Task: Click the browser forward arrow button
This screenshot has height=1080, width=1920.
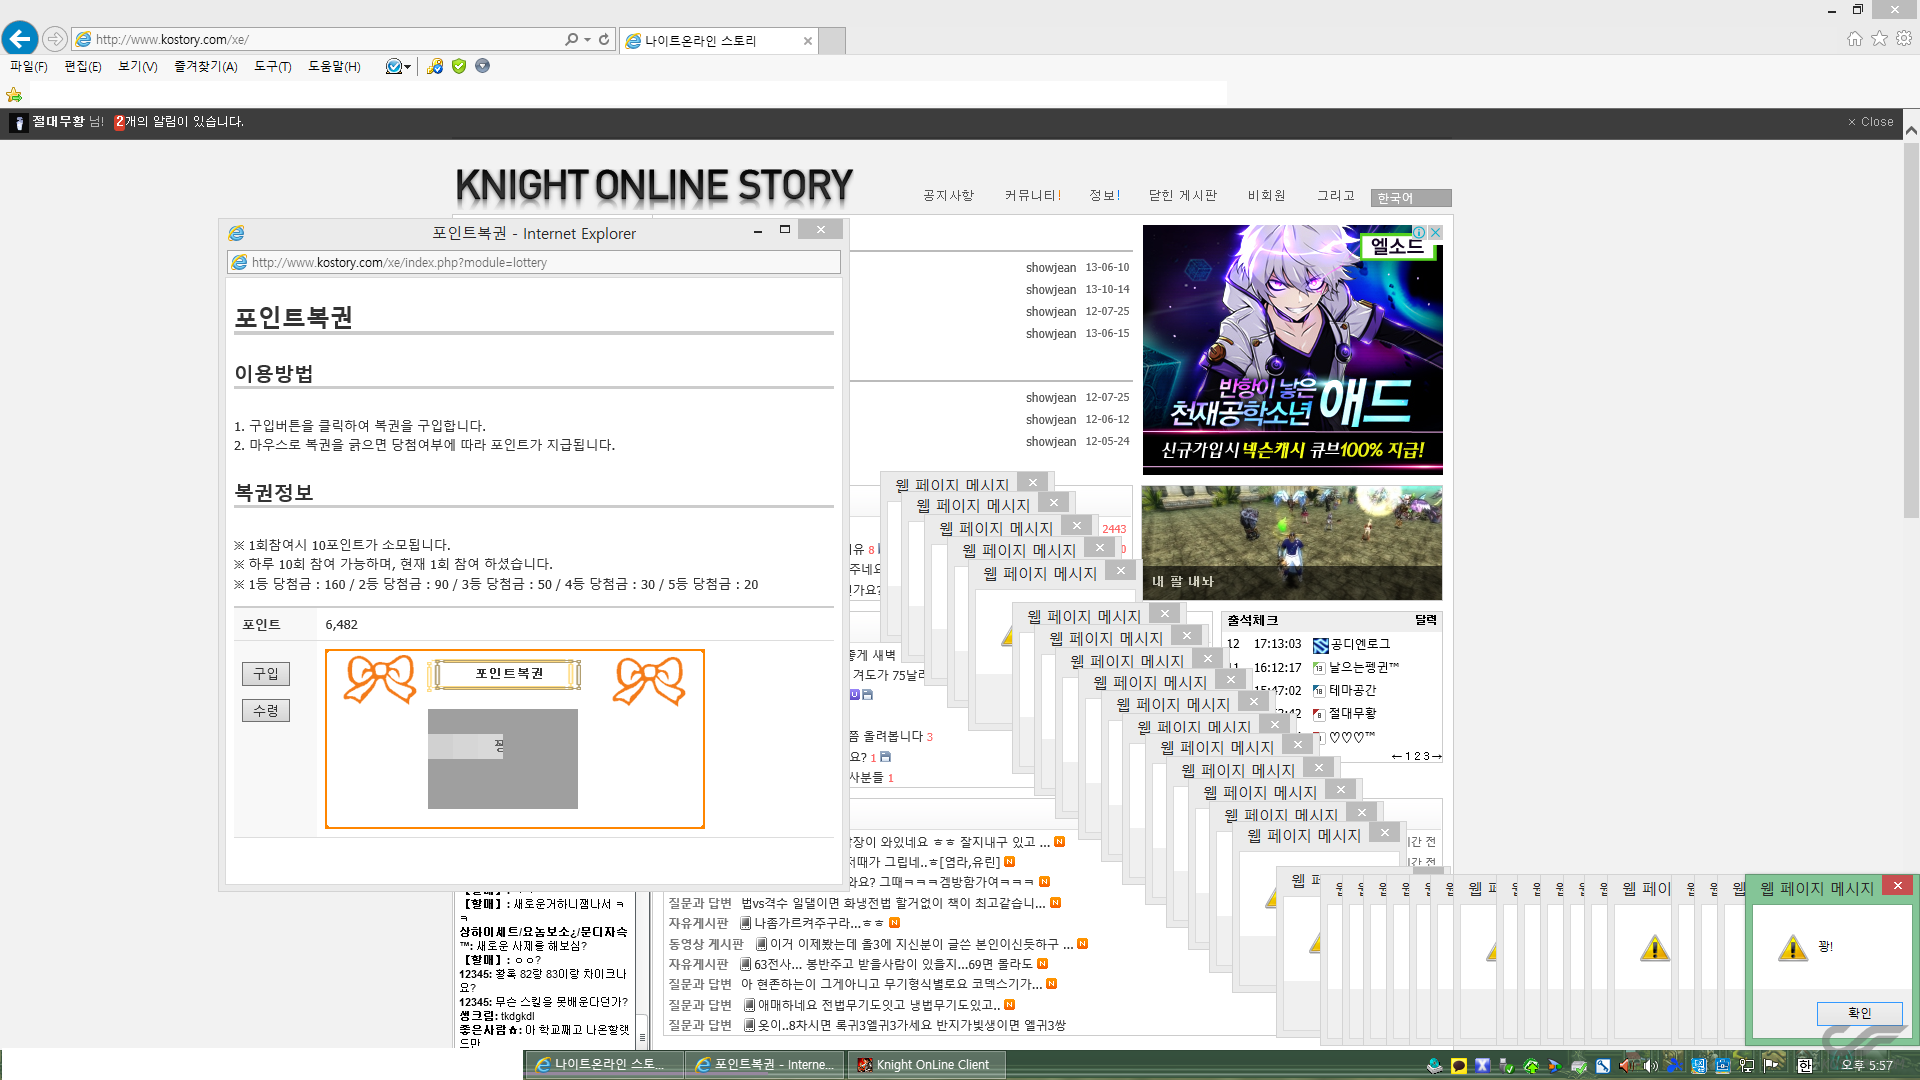Action: (x=55, y=39)
